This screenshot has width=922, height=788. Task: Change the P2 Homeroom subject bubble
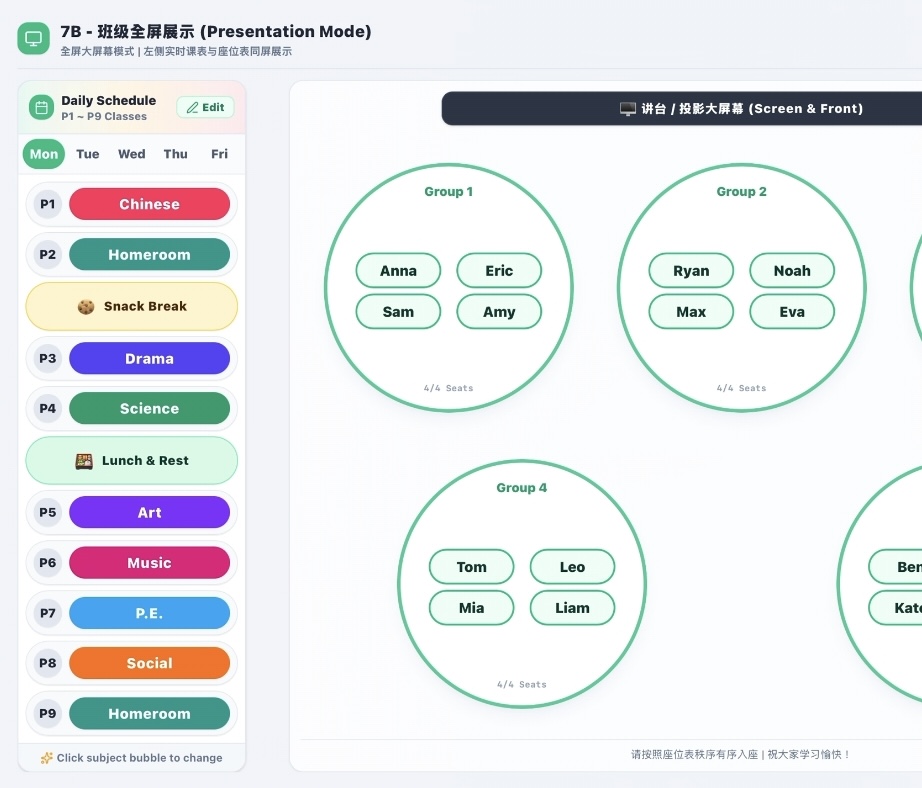(x=149, y=255)
